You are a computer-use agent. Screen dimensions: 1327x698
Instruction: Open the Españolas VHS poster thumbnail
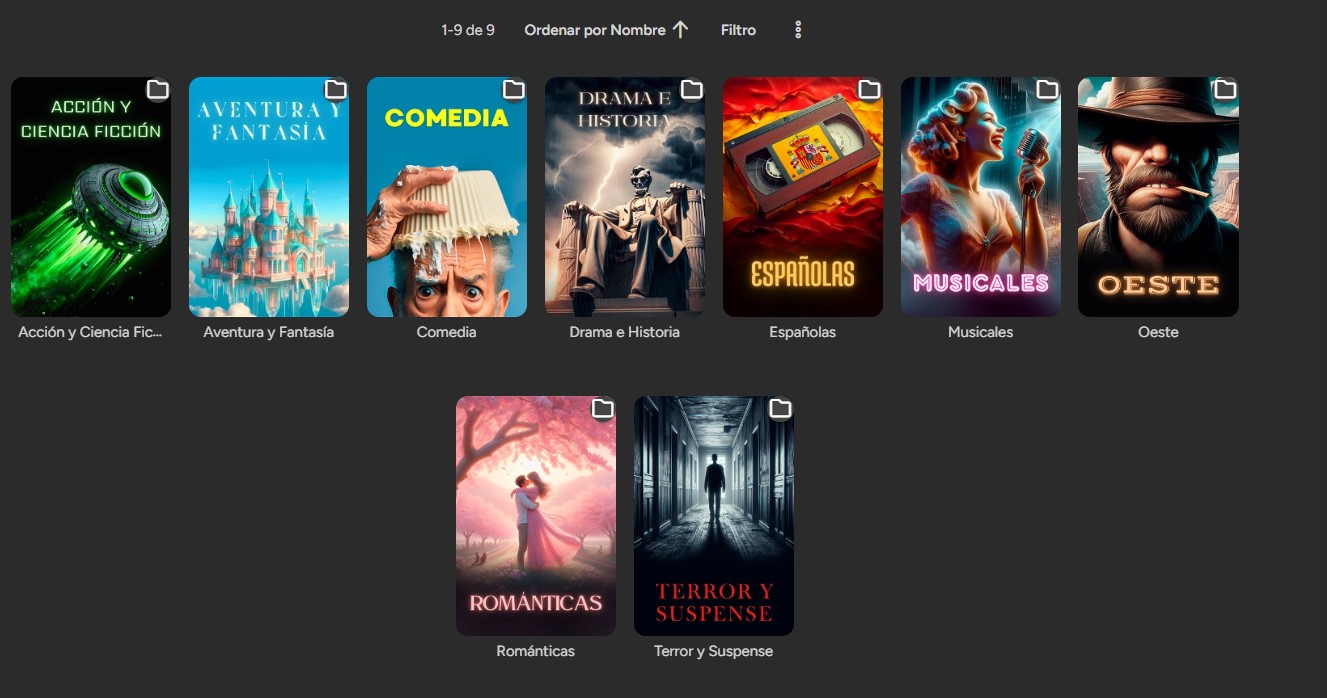(803, 197)
